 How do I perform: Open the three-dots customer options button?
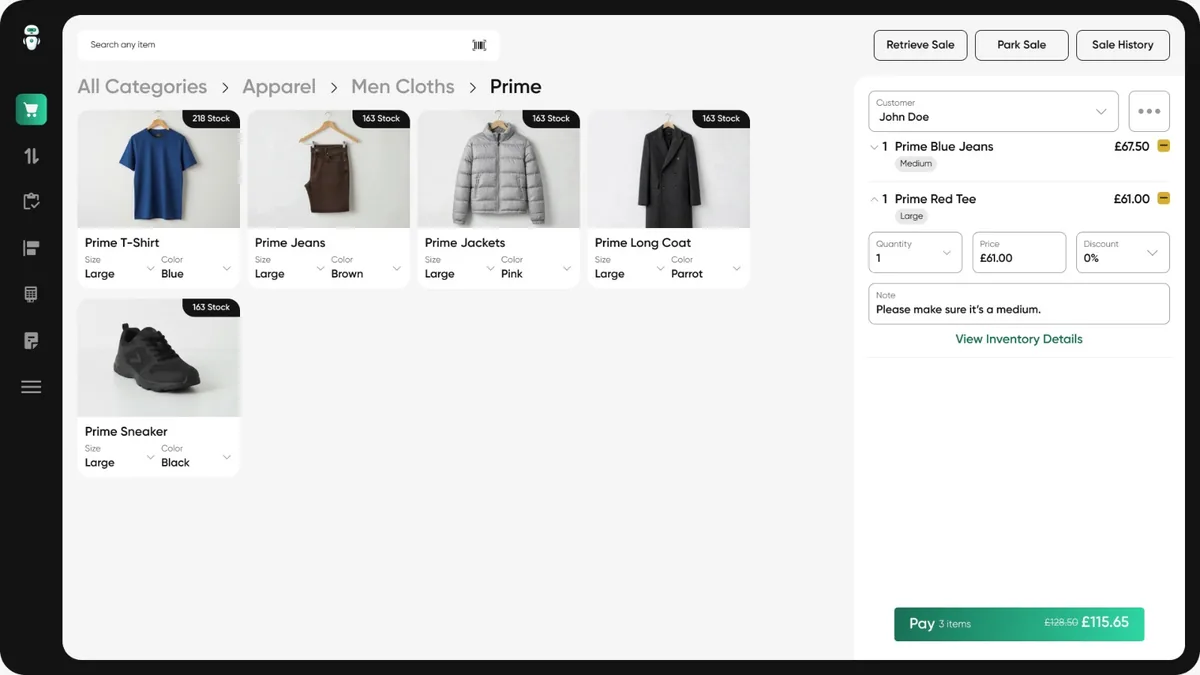coord(1149,111)
